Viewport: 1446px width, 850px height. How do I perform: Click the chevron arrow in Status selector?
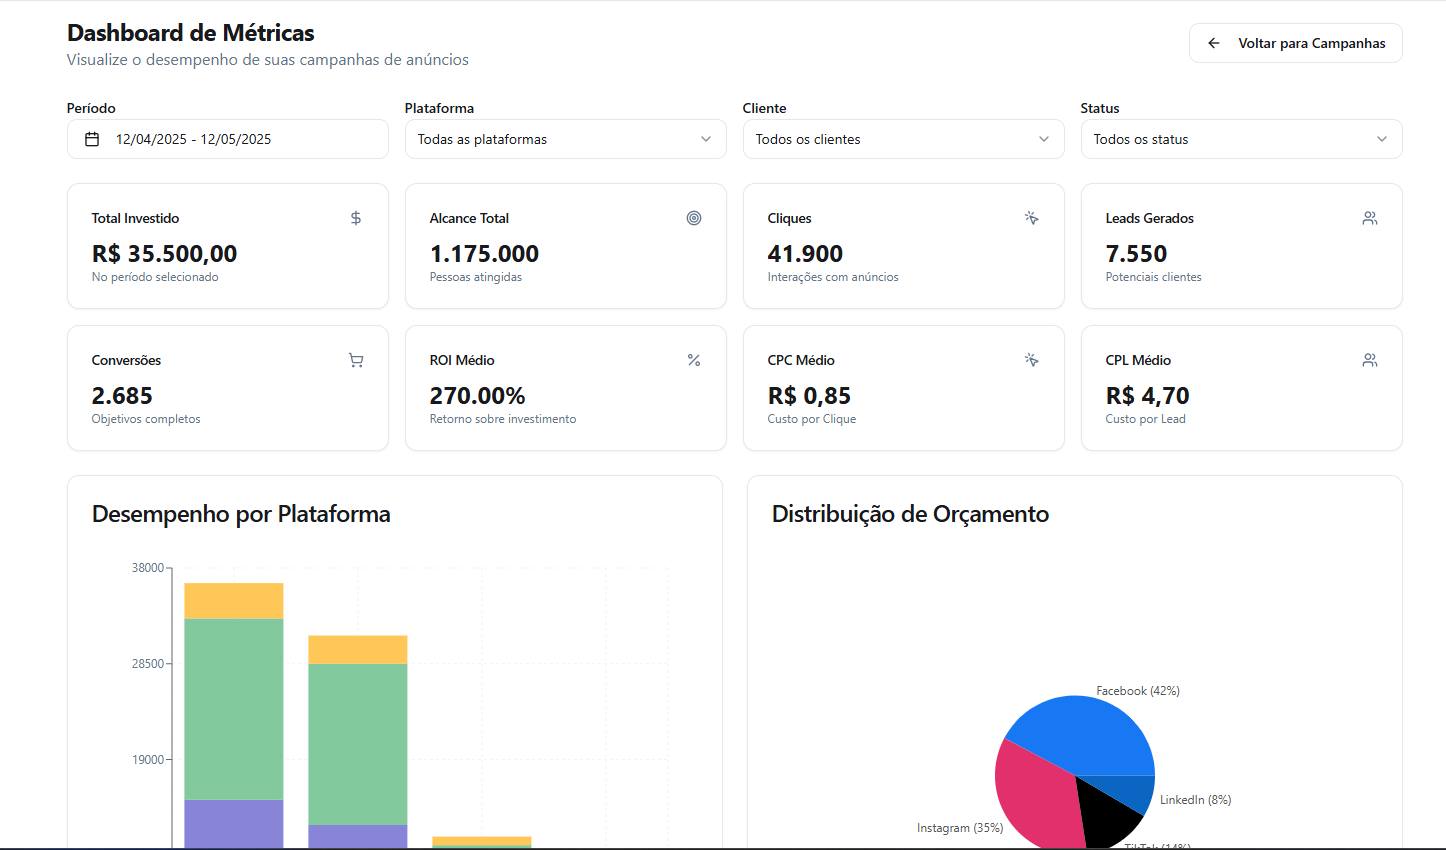click(1382, 139)
